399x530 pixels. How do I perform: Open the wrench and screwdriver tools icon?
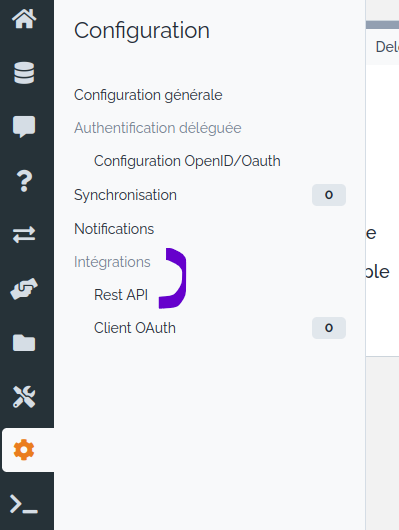pyautogui.click(x=24, y=397)
